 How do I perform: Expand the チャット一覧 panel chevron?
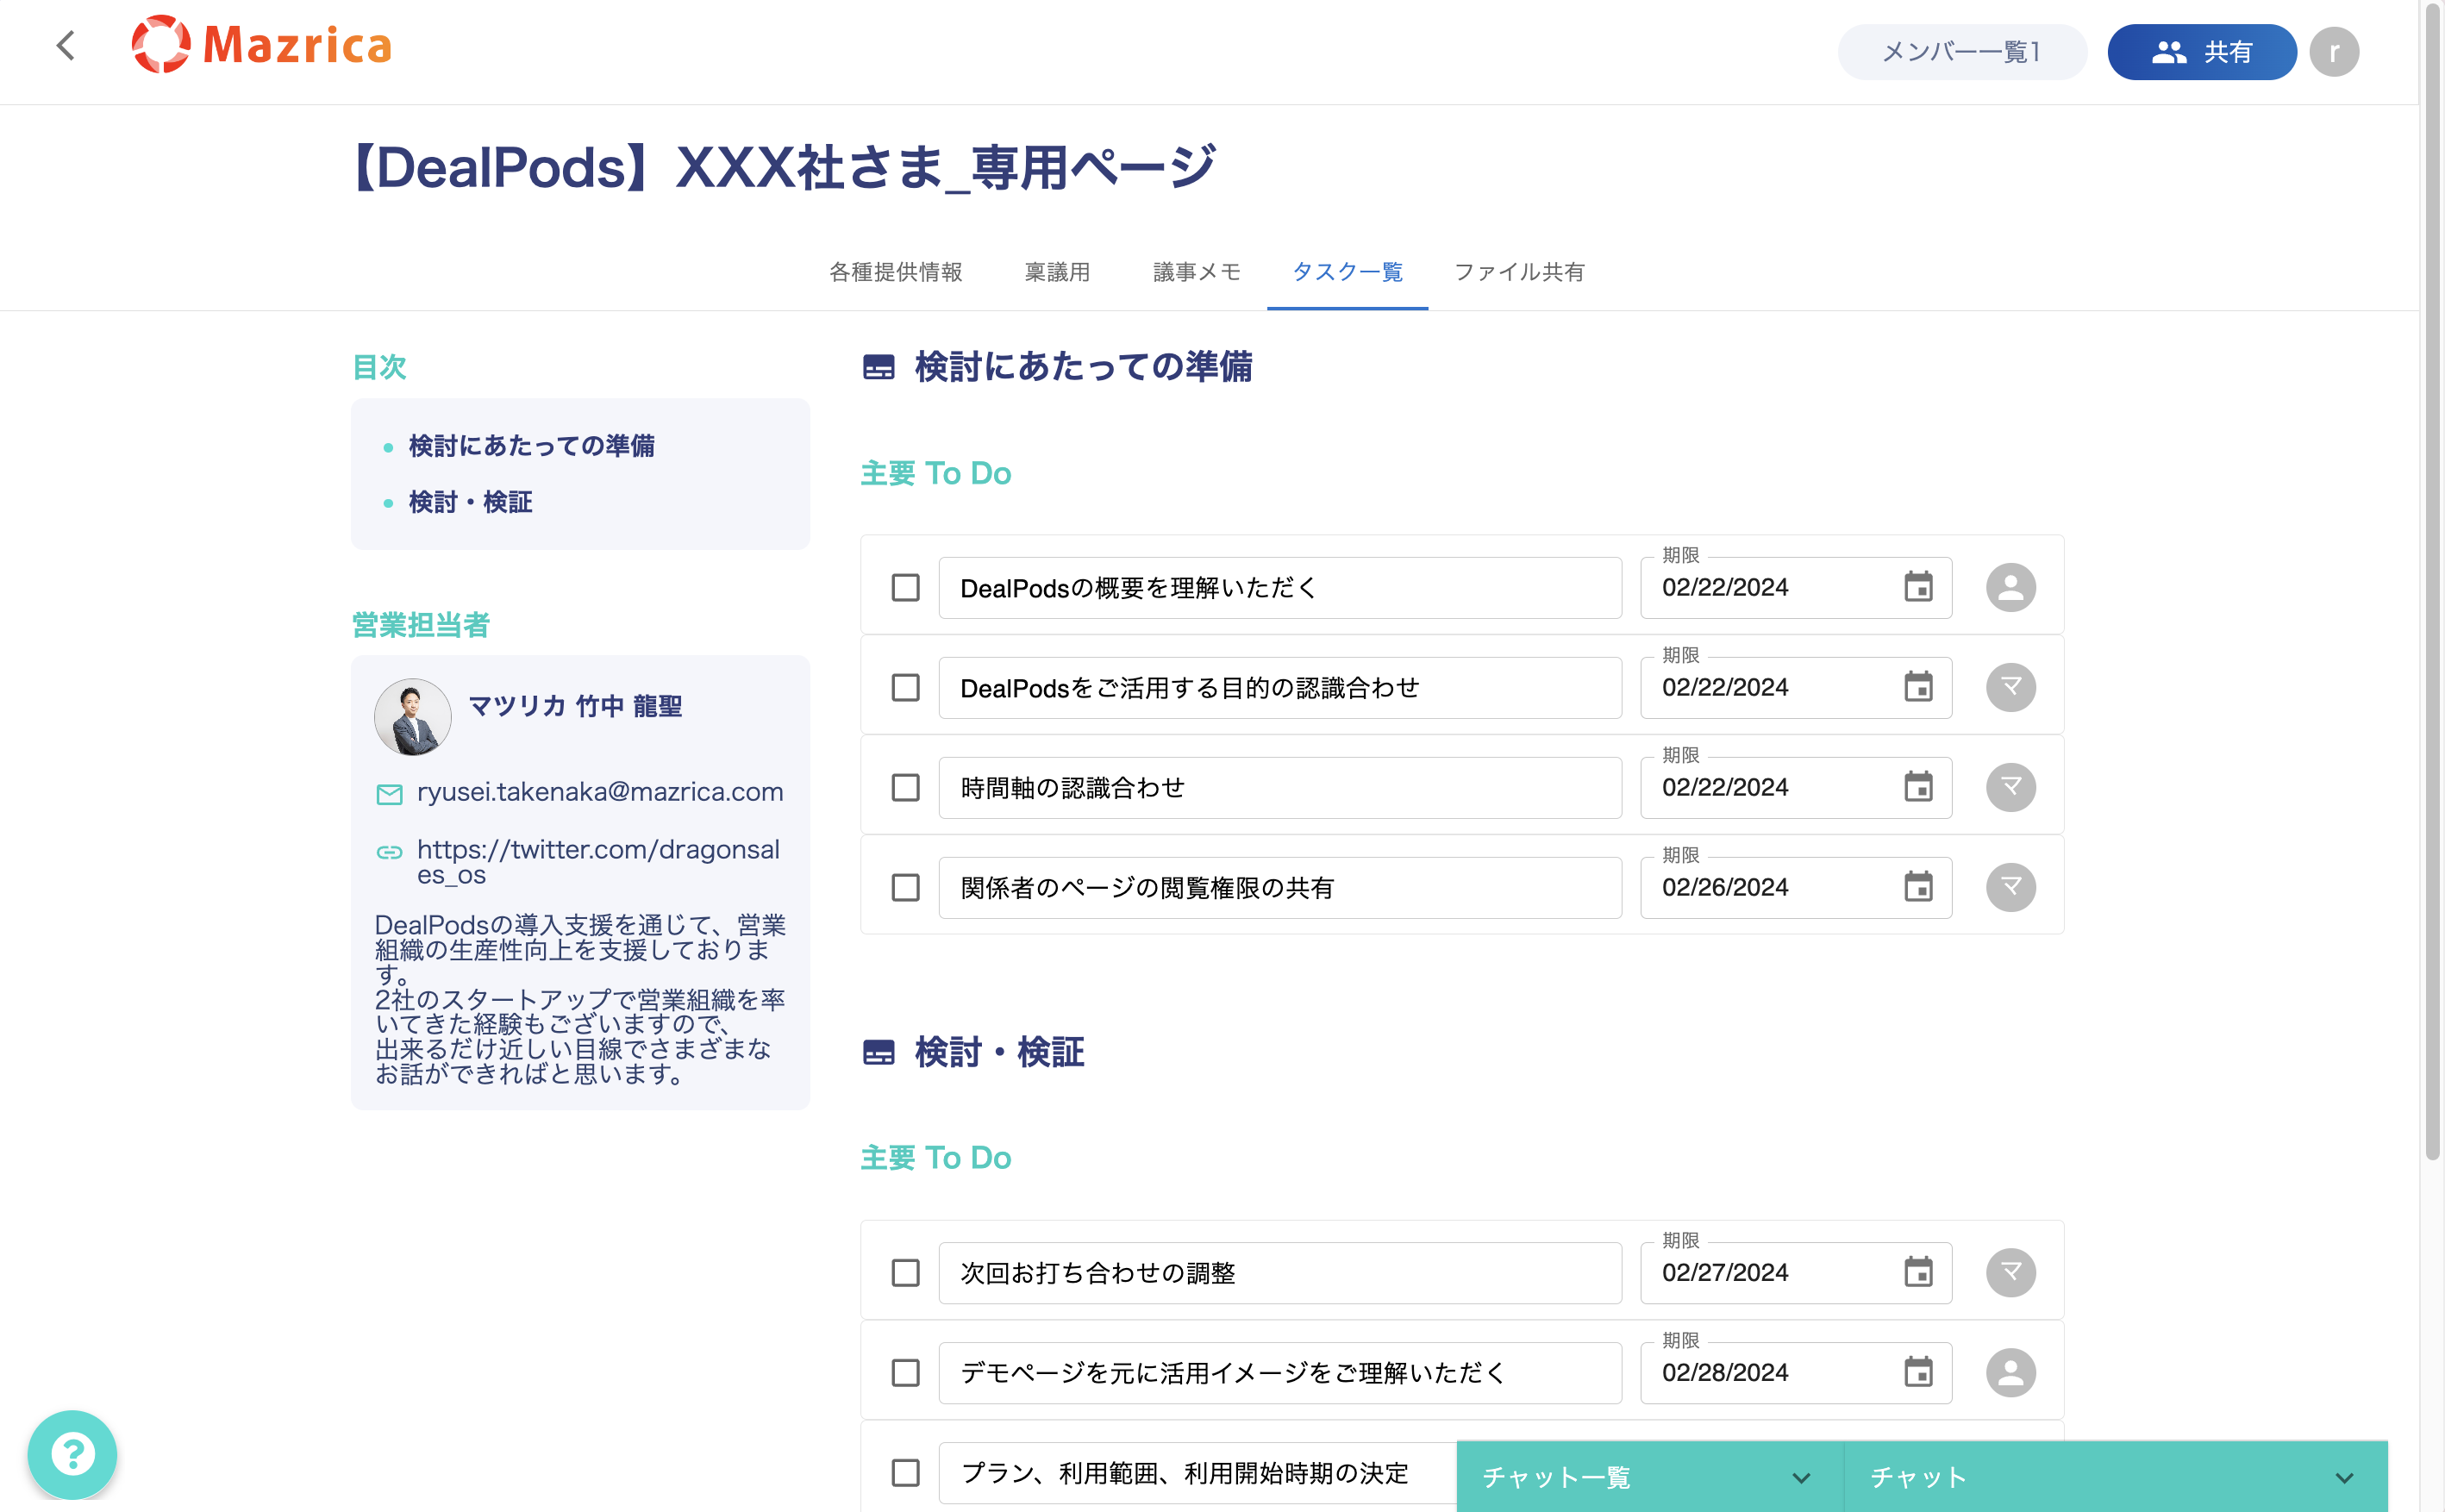coord(1801,1478)
